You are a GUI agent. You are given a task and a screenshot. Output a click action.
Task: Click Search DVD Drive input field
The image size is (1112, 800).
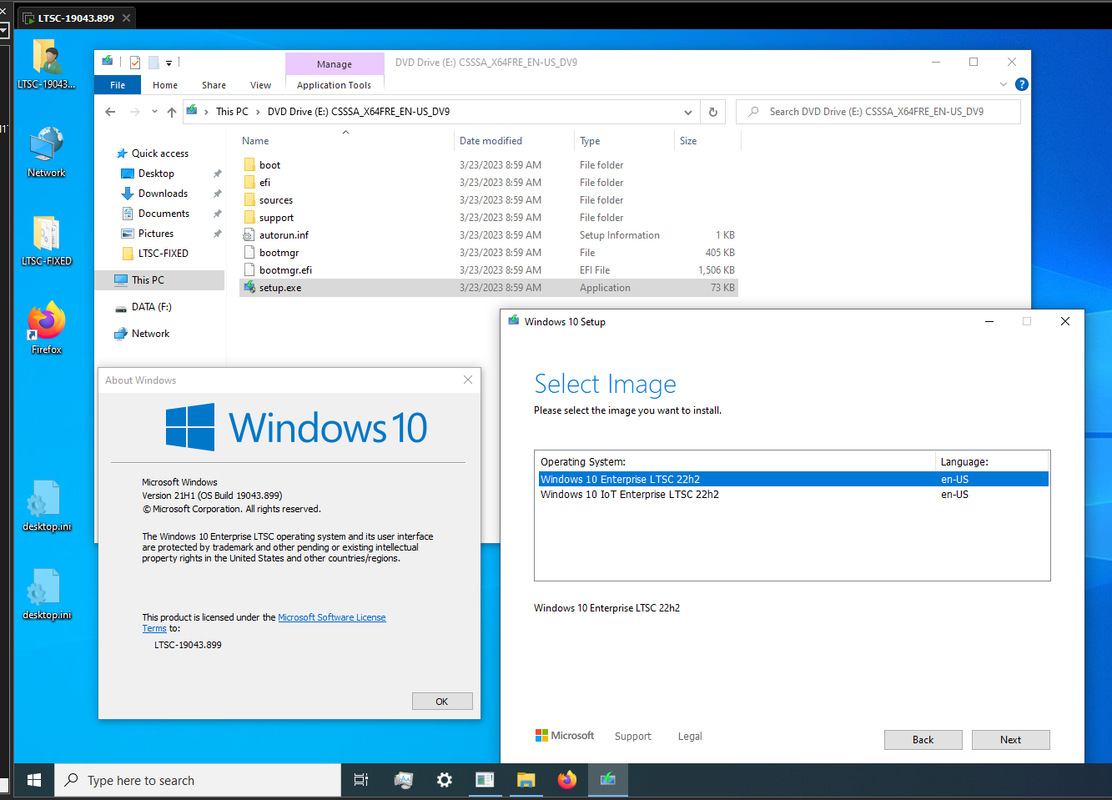(878, 112)
